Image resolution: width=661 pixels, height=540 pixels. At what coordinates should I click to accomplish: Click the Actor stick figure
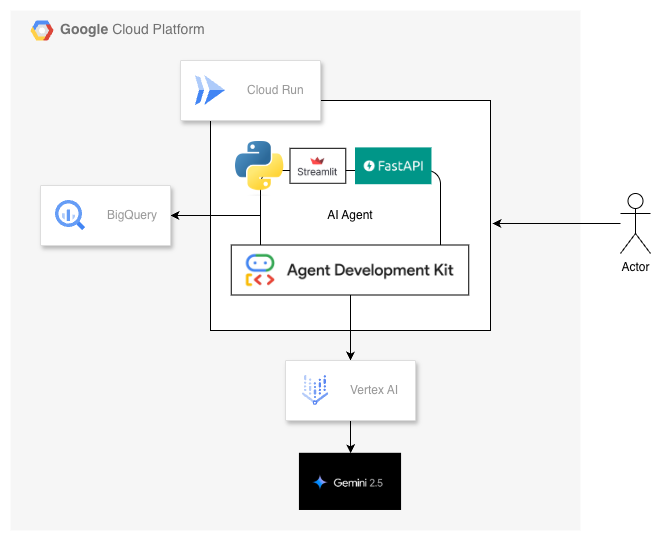tap(635, 223)
